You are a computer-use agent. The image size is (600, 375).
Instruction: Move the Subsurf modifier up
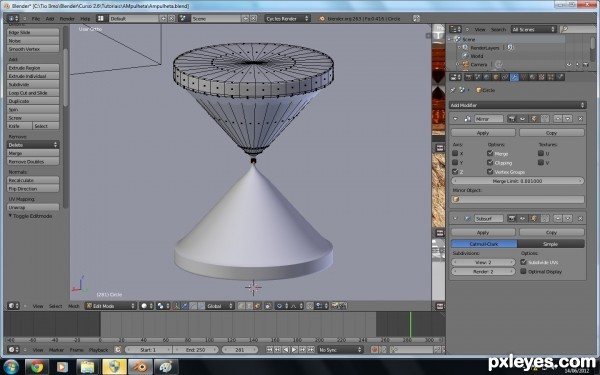(558, 218)
